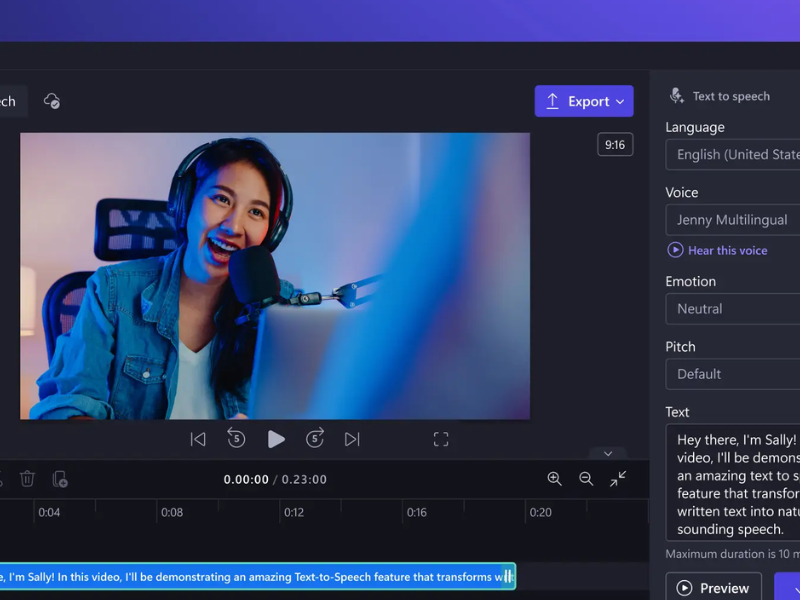Click the 0:16 mark on timeline ruler

pos(417,512)
